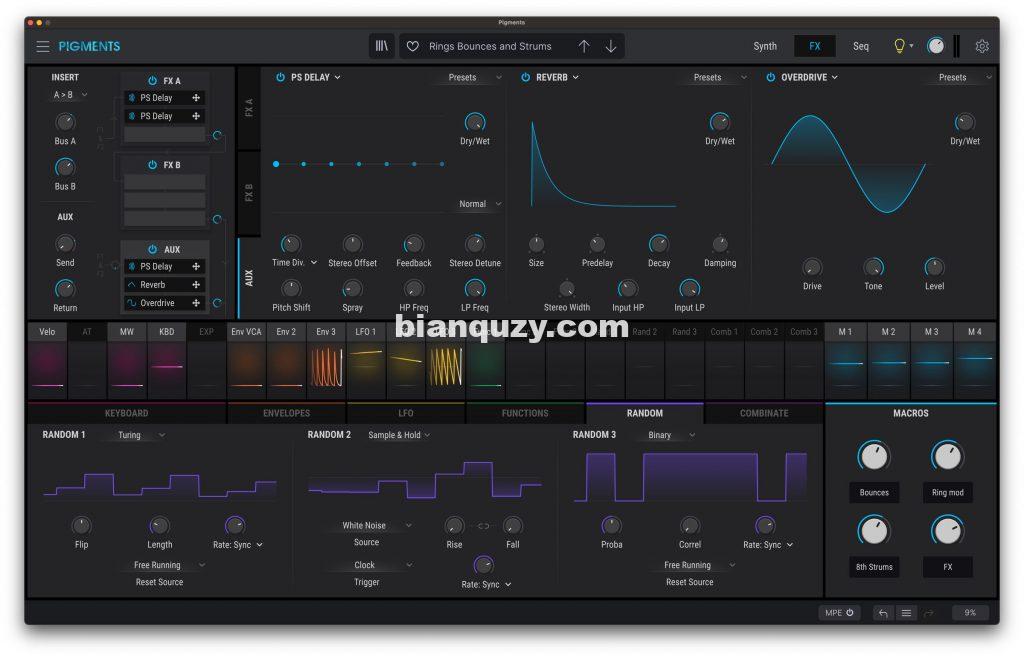Click the AUX bus output circle icon
Screen dimensions: 1024x657
[x=217, y=303]
